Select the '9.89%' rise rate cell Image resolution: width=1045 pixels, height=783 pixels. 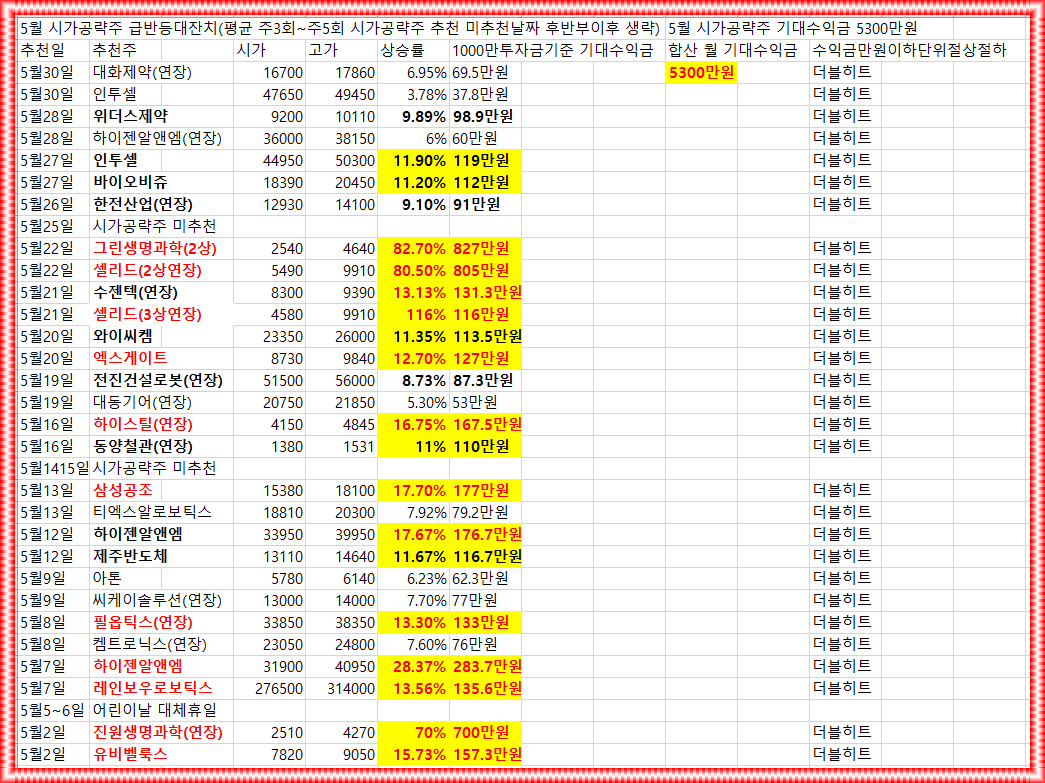coord(413,116)
